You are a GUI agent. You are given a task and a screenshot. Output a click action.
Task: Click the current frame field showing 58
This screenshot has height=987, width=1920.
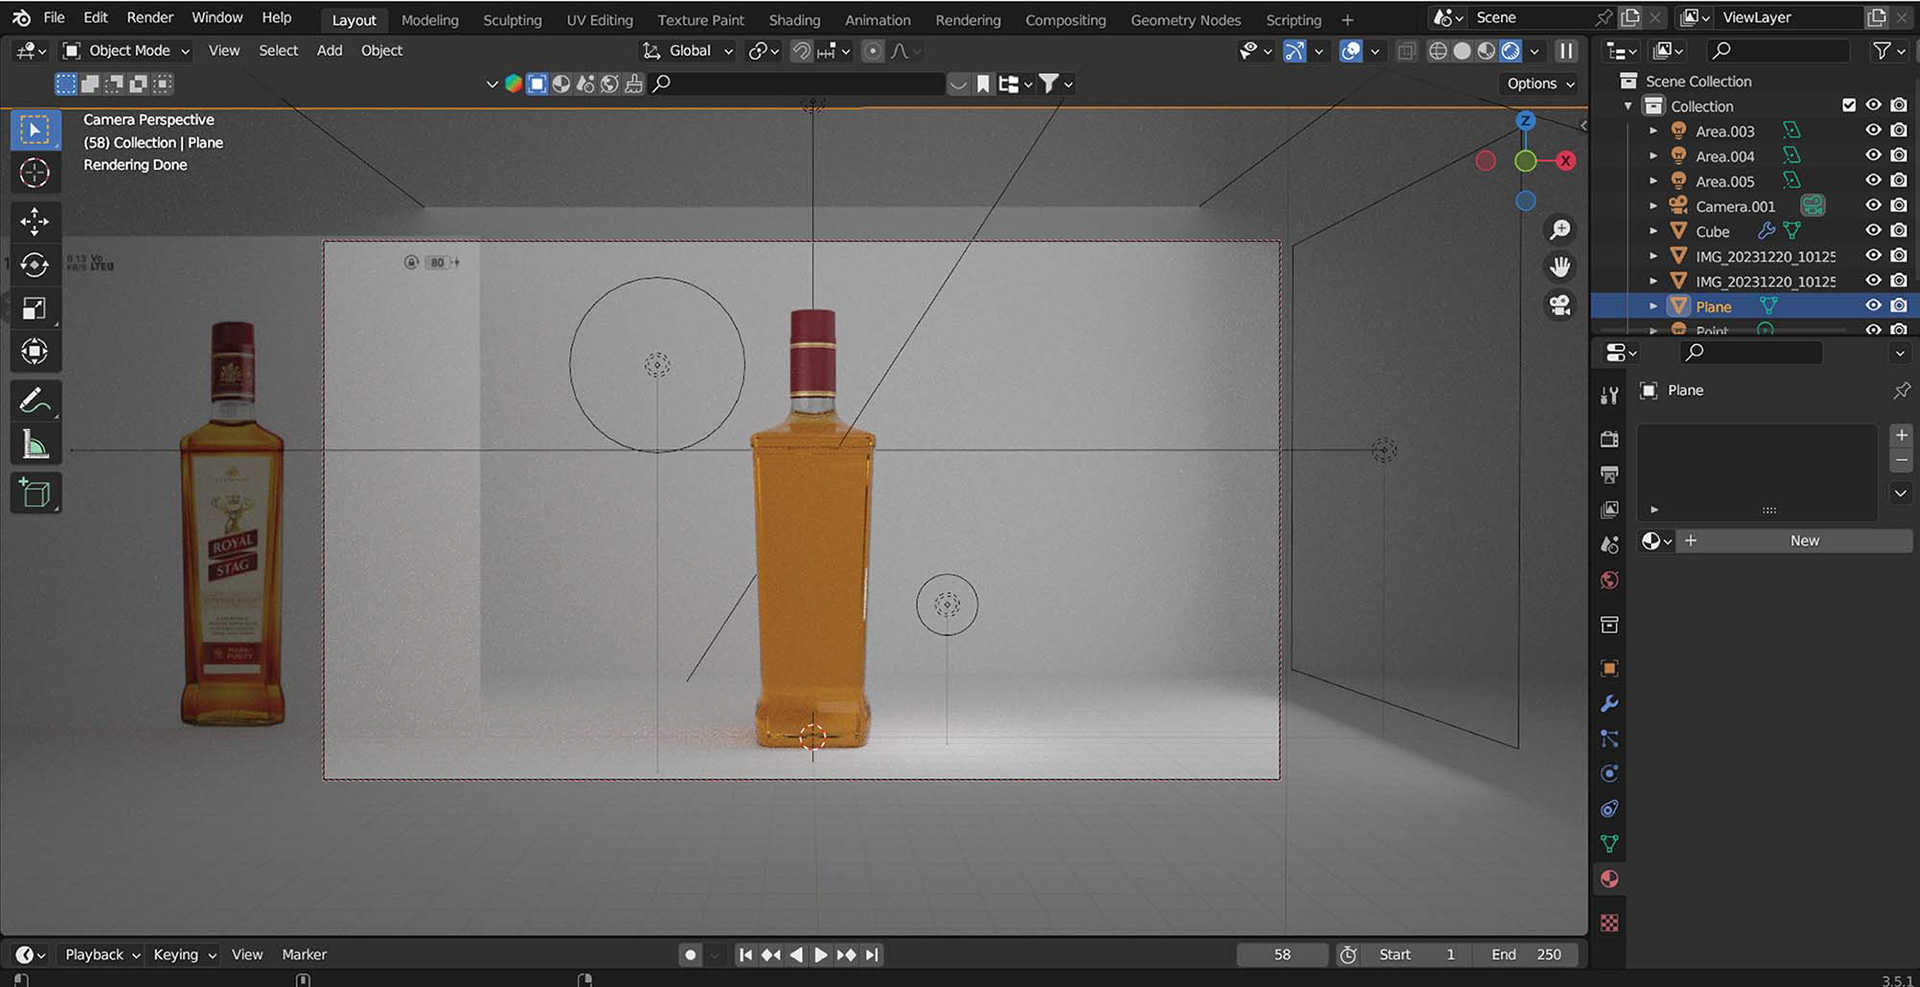1282,955
